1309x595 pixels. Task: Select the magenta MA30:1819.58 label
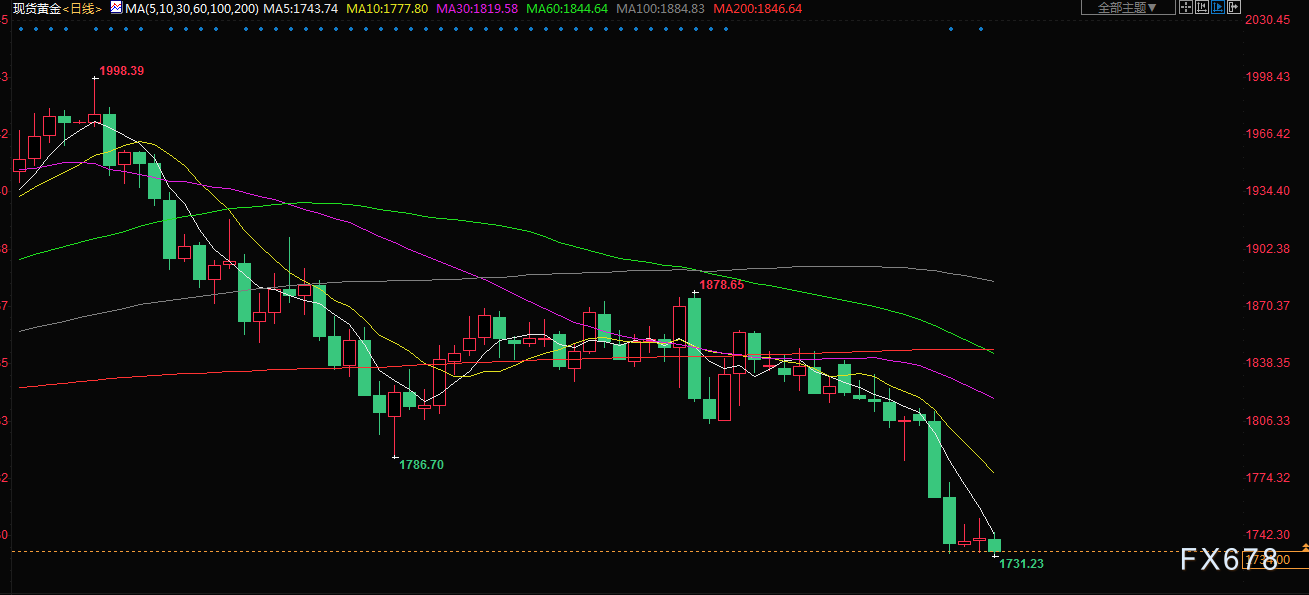[x=477, y=8]
